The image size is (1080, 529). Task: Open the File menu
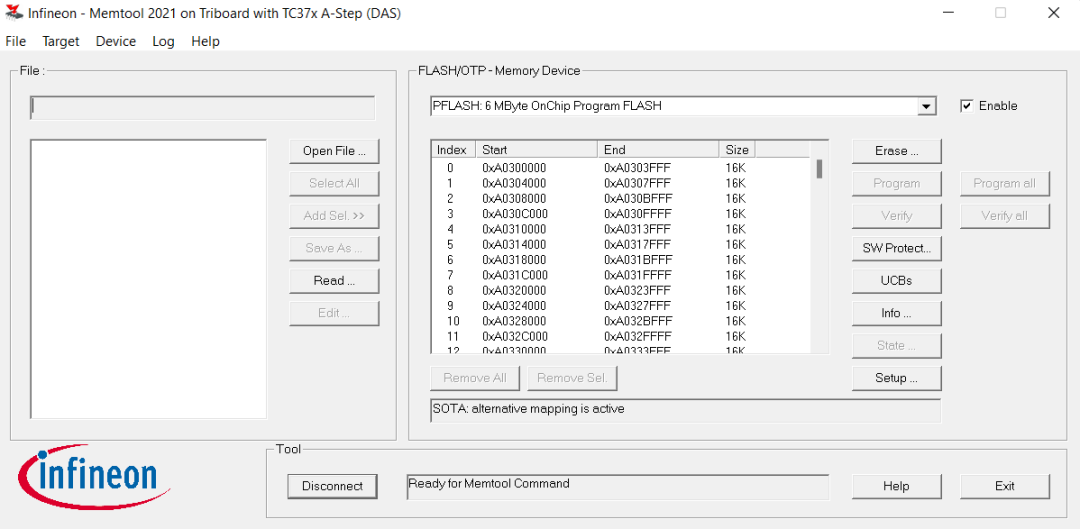click(x=15, y=41)
